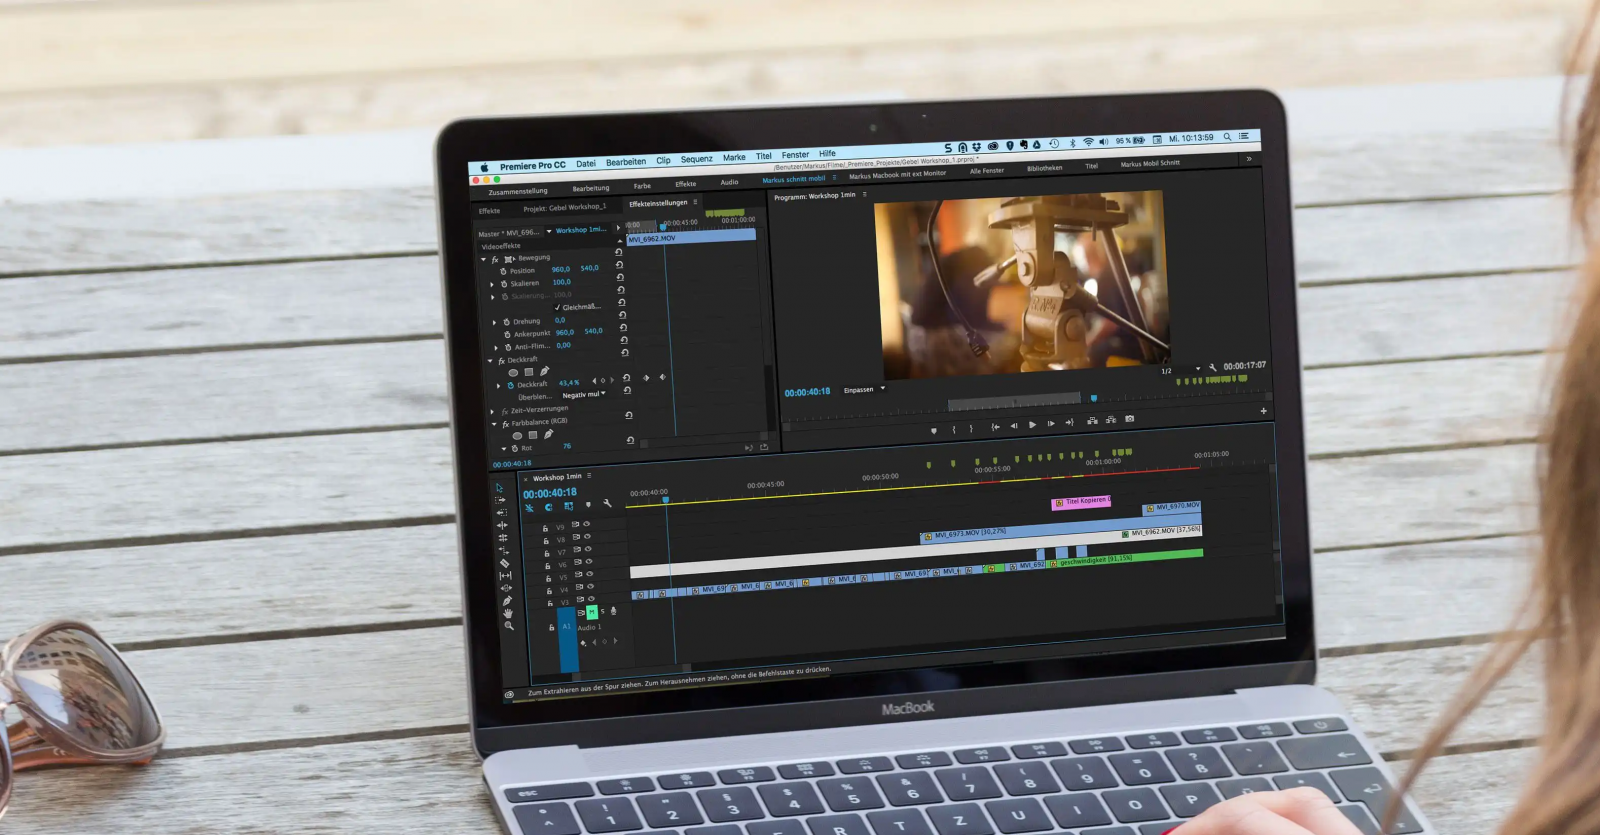Image resolution: width=1600 pixels, height=835 pixels.
Task: Toggle lock on track V8
Action: click(546, 540)
